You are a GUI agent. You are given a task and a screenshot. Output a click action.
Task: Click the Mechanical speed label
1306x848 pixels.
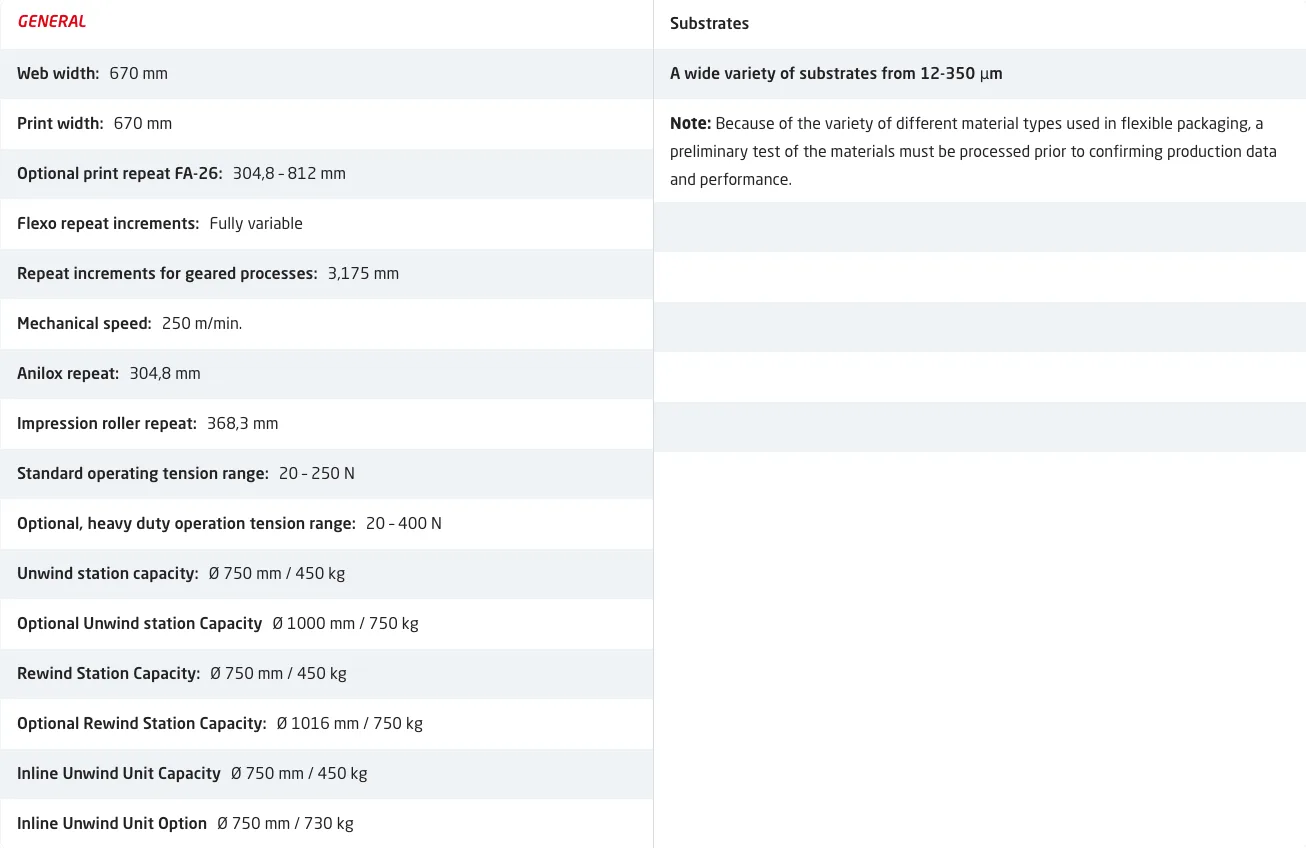84,324
